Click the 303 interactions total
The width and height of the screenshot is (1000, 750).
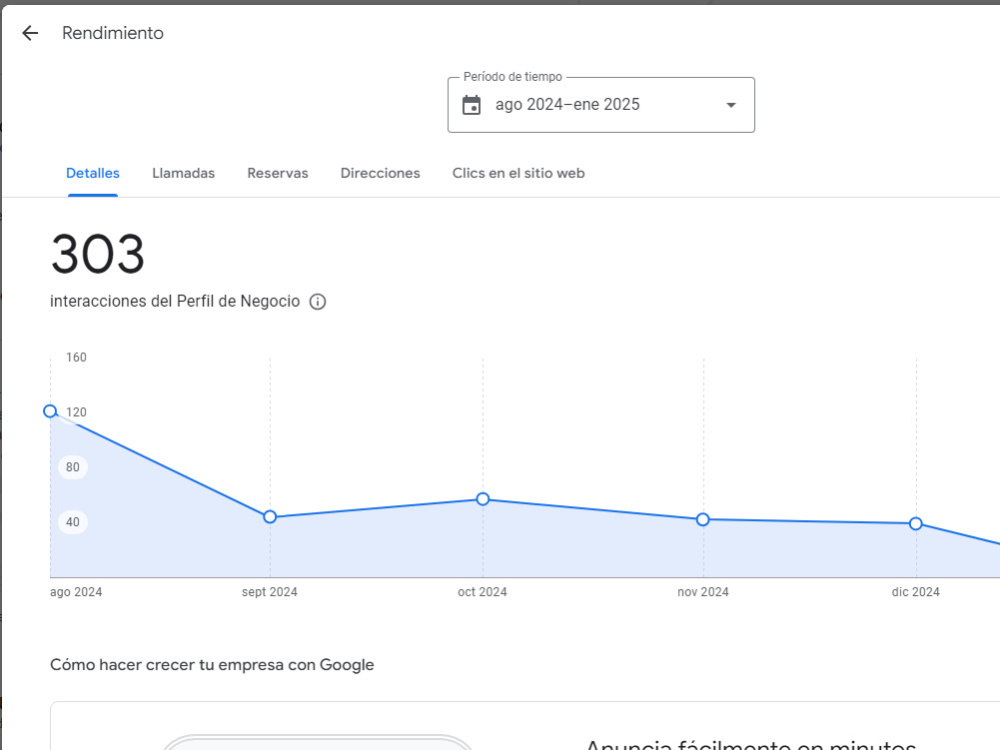(x=98, y=254)
